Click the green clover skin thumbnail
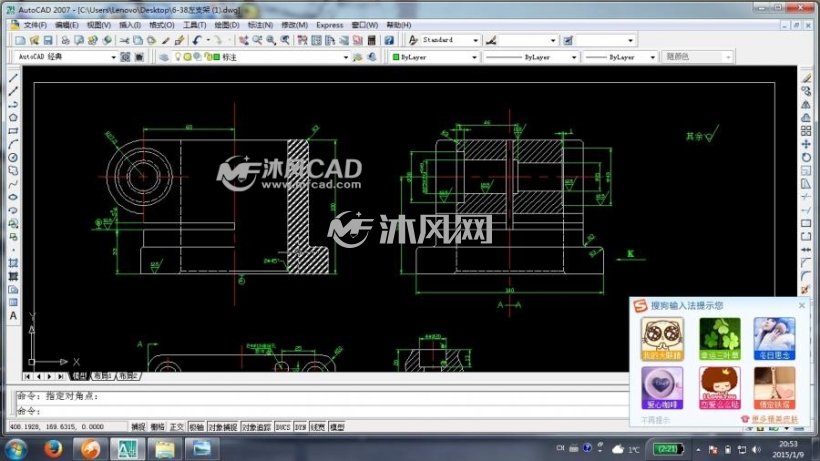Viewport: 820px width, 461px height. coord(720,339)
